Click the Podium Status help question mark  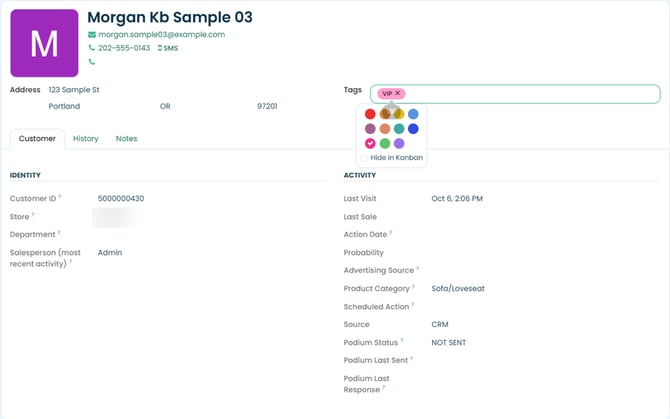[402, 340]
